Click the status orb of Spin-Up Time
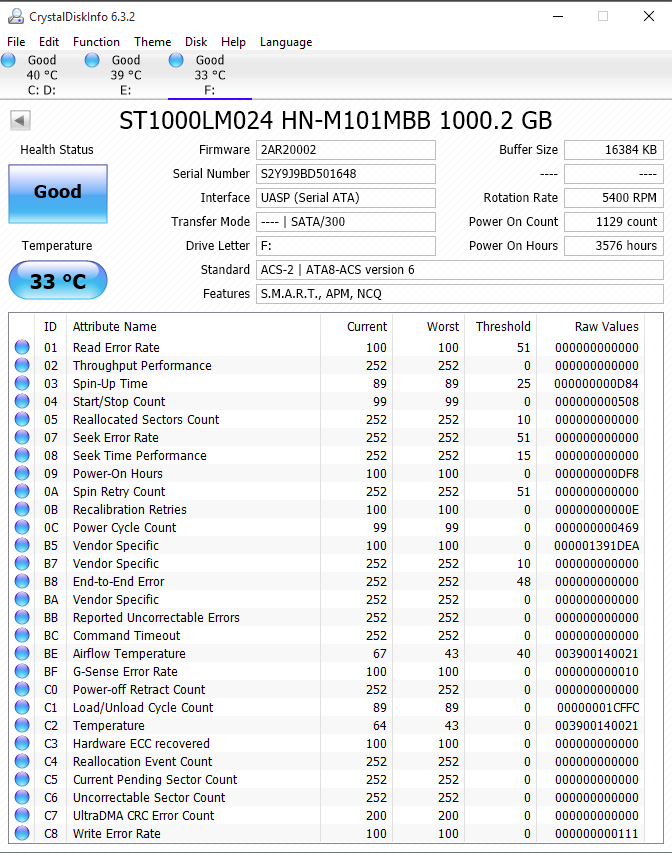 pos(22,383)
